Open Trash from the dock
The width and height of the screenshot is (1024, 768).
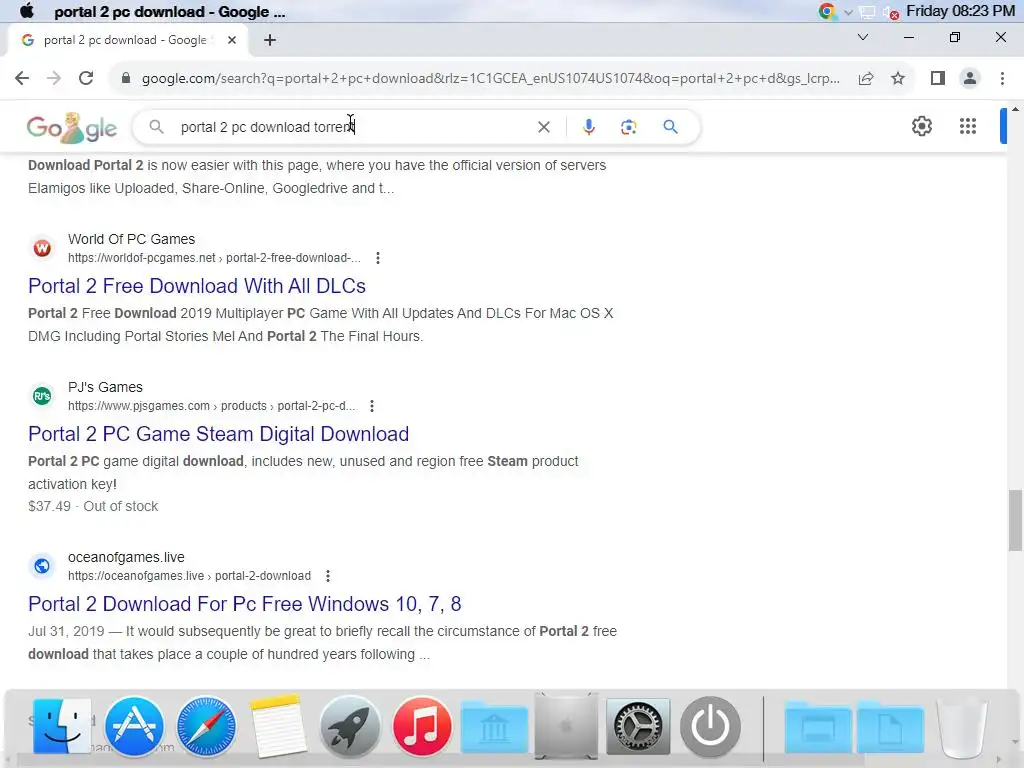coord(962,726)
